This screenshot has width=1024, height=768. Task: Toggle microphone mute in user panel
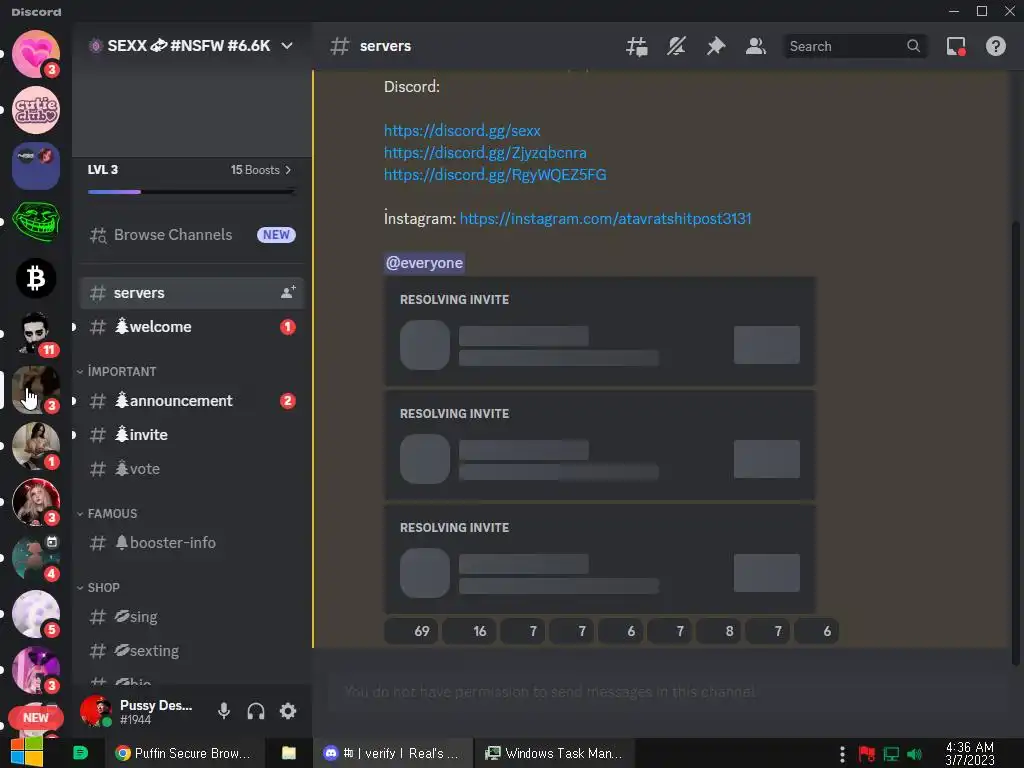(223, 711)
